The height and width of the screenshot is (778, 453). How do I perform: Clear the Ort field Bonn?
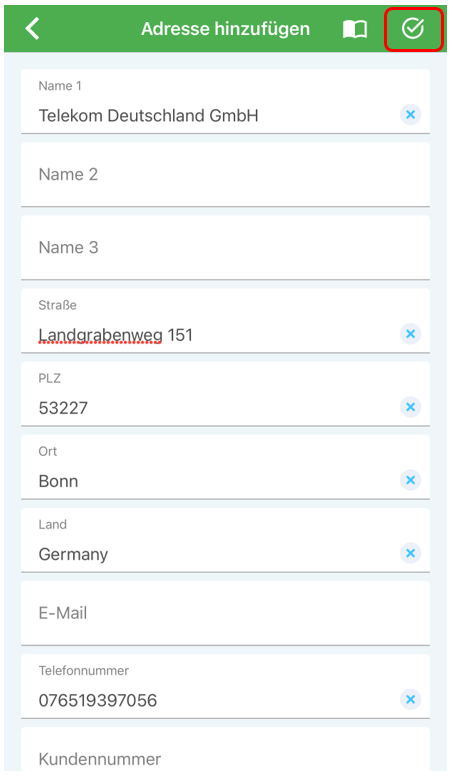pyautogui.click(x=410, y=480)
